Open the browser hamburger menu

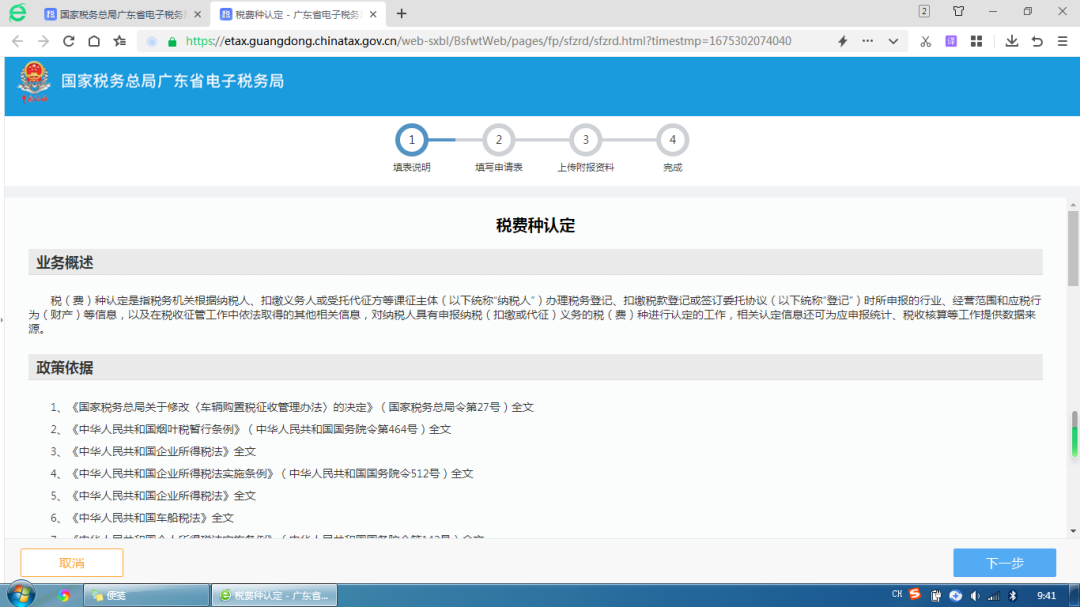1063,41
